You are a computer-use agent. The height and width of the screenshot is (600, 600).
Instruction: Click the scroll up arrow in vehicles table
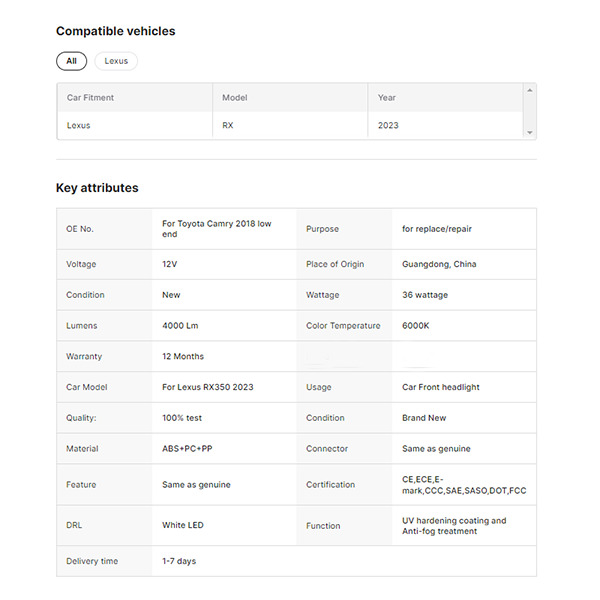click(x=530, y=91)
